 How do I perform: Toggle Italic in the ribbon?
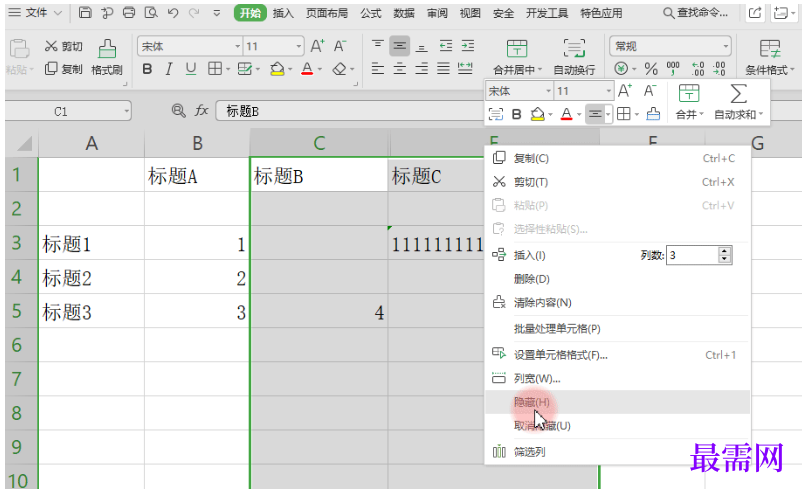(x=169, y=69)
